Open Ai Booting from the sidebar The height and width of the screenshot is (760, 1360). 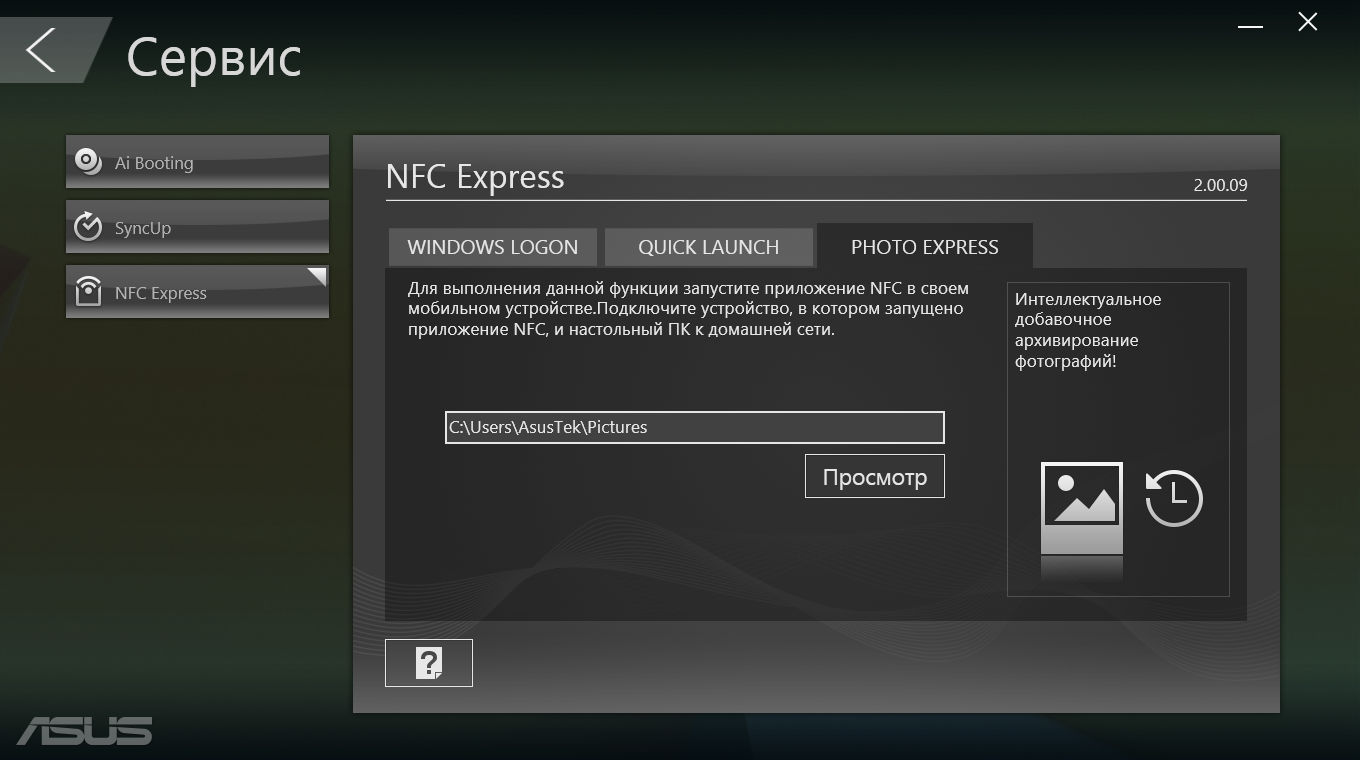point(197,162)
